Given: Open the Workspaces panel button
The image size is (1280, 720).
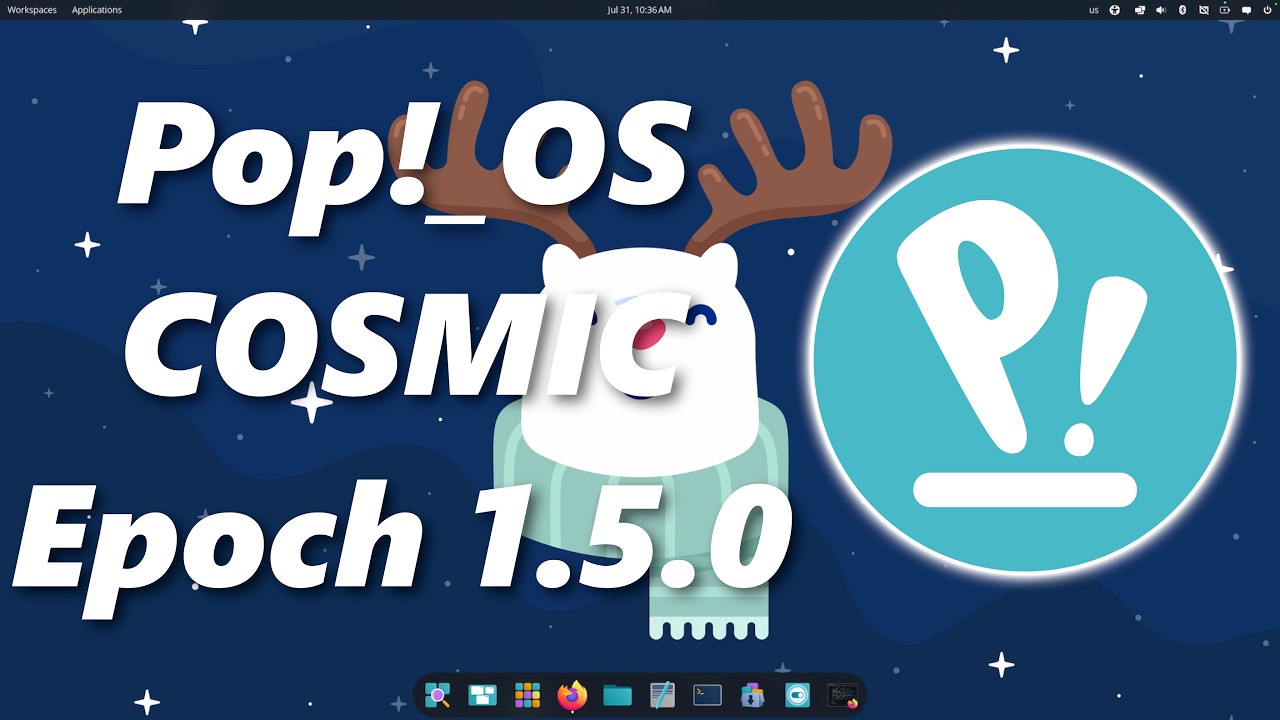Looking at the screenshot, I should 32,10.
